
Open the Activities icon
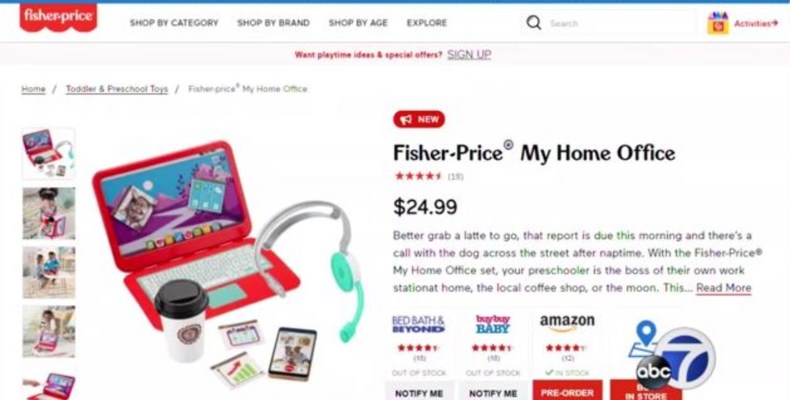pyautogui.click(x=718, y=23)
